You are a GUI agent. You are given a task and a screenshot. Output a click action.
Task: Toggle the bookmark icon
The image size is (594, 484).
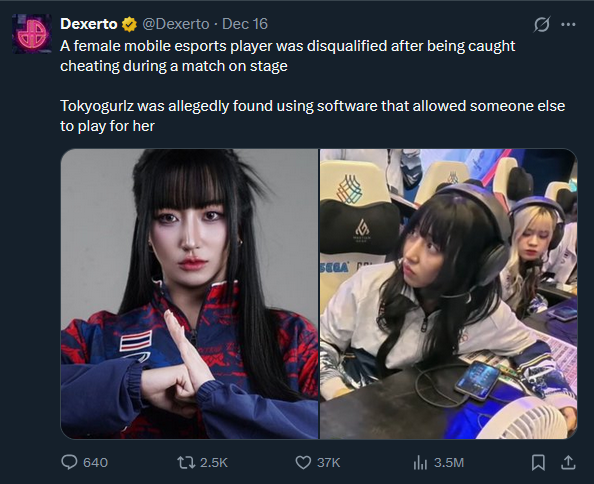coord(538,462)
